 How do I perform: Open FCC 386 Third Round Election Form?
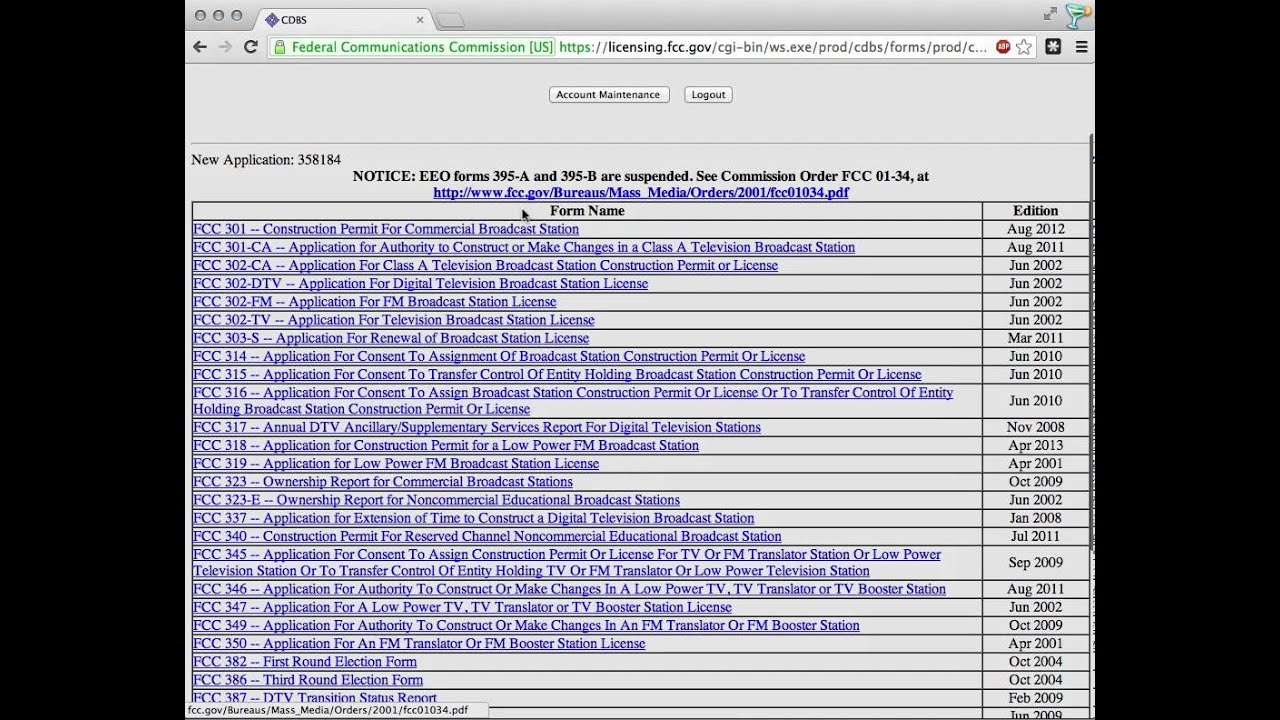[x=308, y=680]
